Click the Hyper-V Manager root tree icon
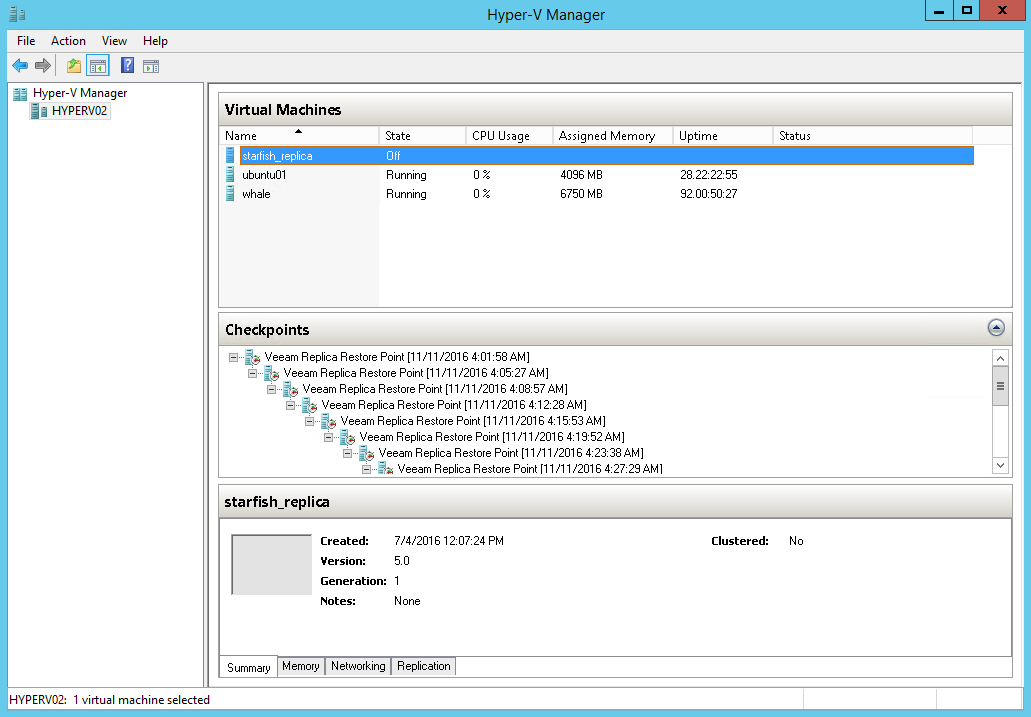The height and width of the screenshot is (717, 1031). (20, 93)
